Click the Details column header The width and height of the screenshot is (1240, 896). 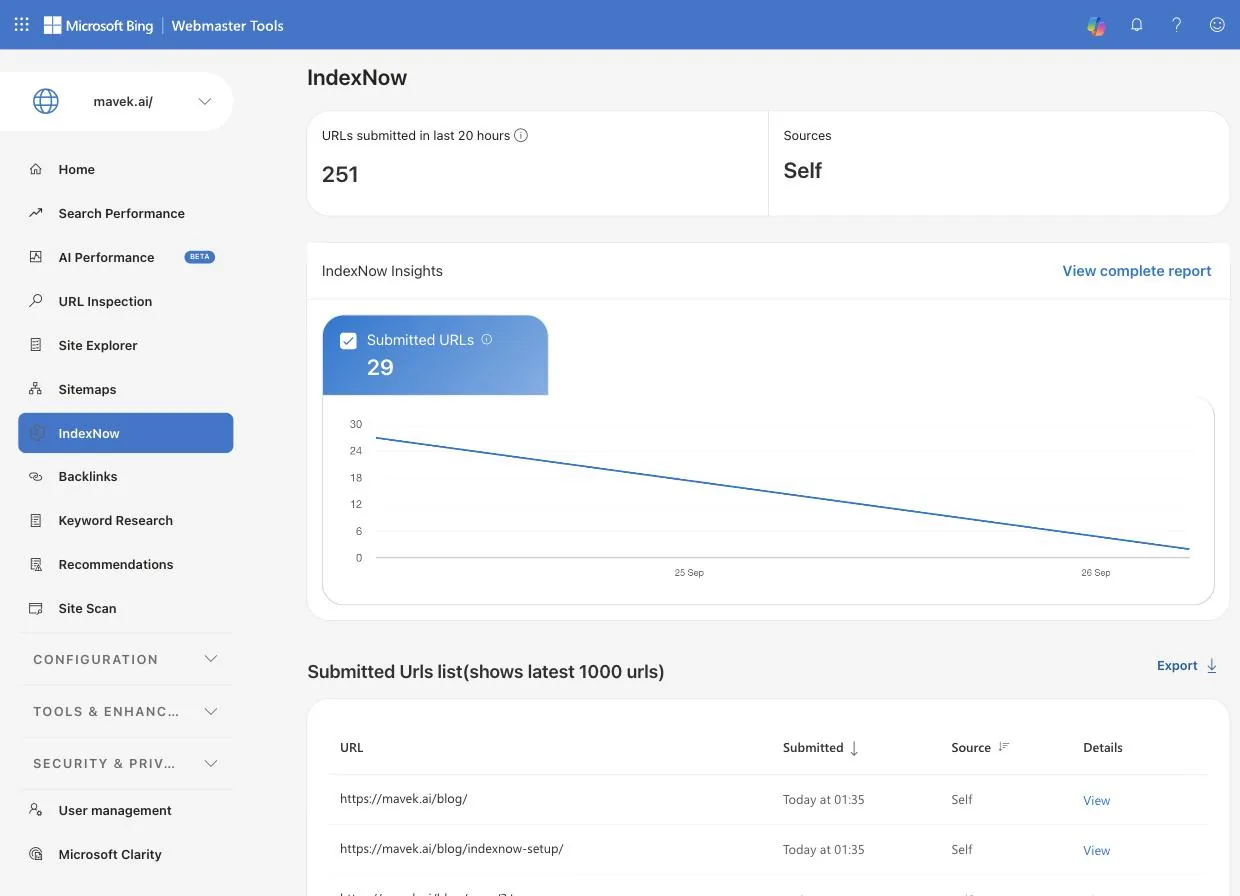(x=1103, y=747)
